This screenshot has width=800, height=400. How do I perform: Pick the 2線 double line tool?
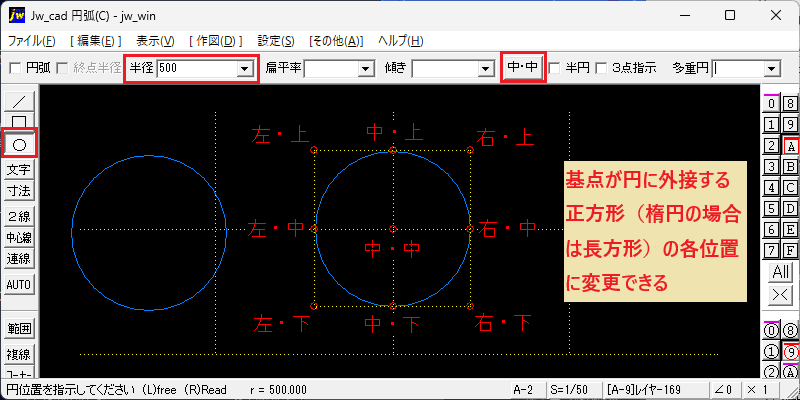click(x=19, y=216)
